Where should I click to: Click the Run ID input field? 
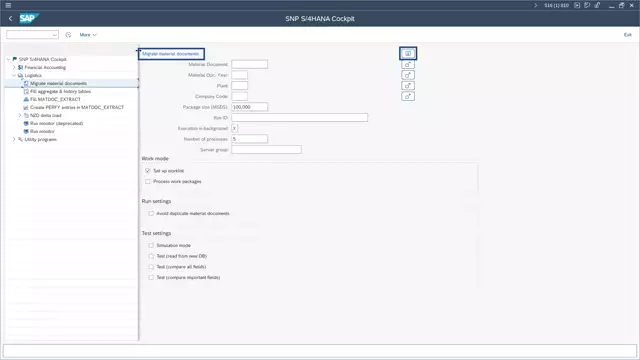point(300,118)
